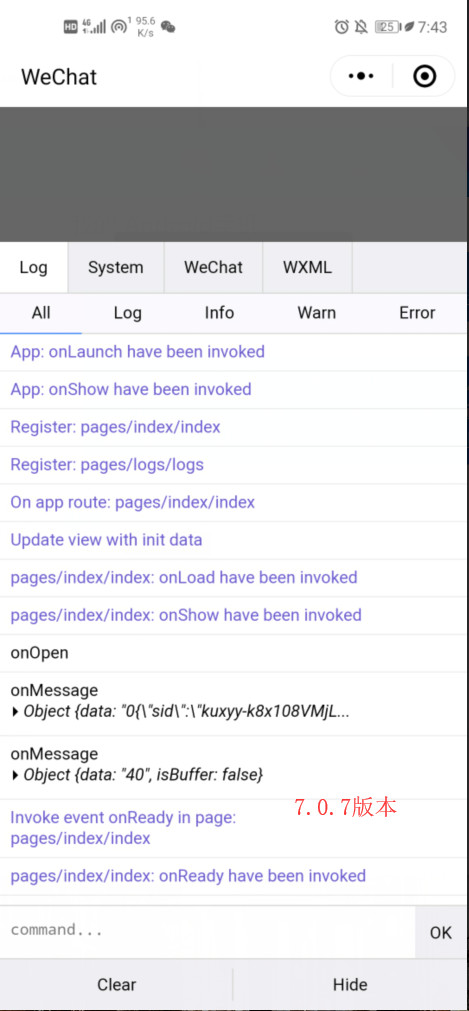Select the WeChat console tab
Viewport: 469px width, 1011px height.
pos(214,267)
